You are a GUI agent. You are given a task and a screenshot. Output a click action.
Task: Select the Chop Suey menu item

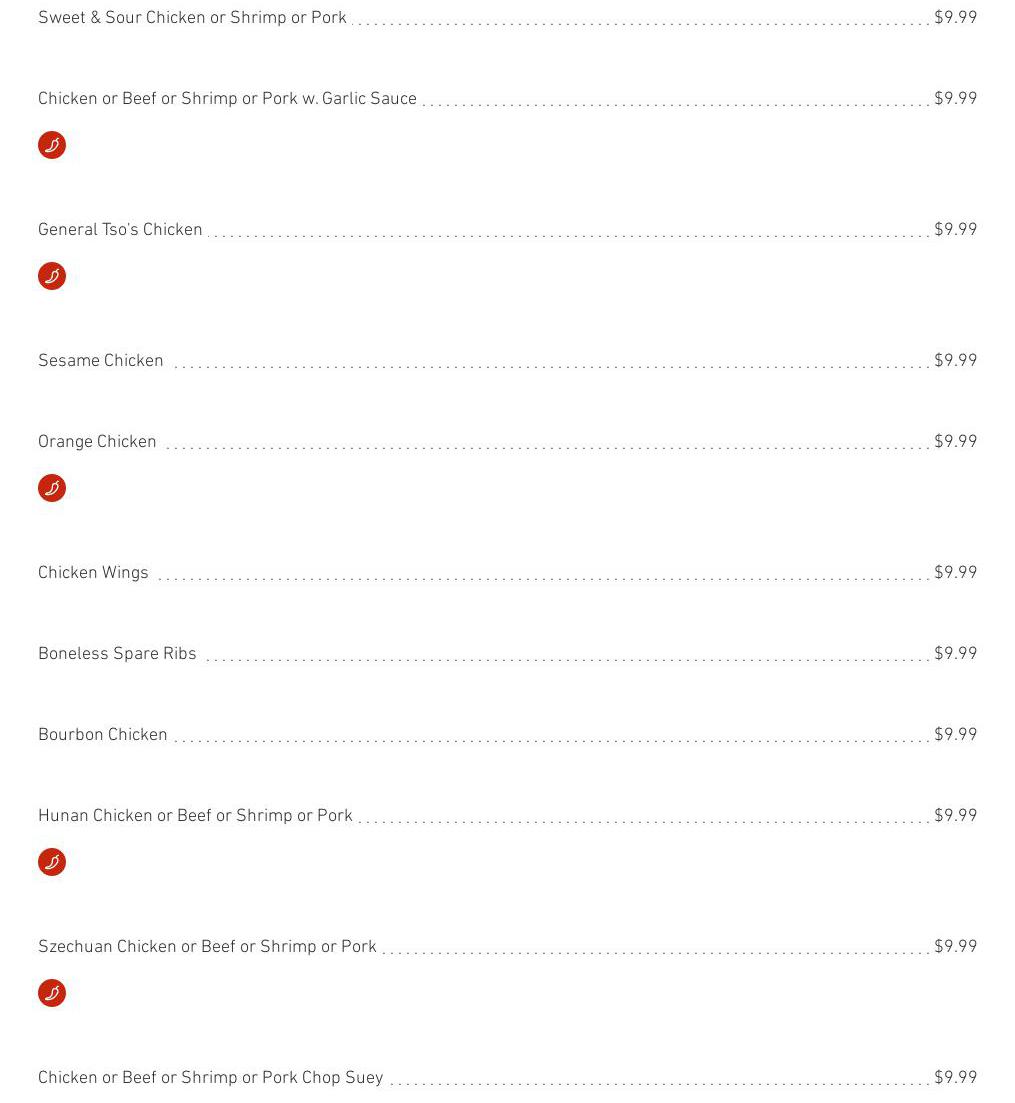[210, 1078]
